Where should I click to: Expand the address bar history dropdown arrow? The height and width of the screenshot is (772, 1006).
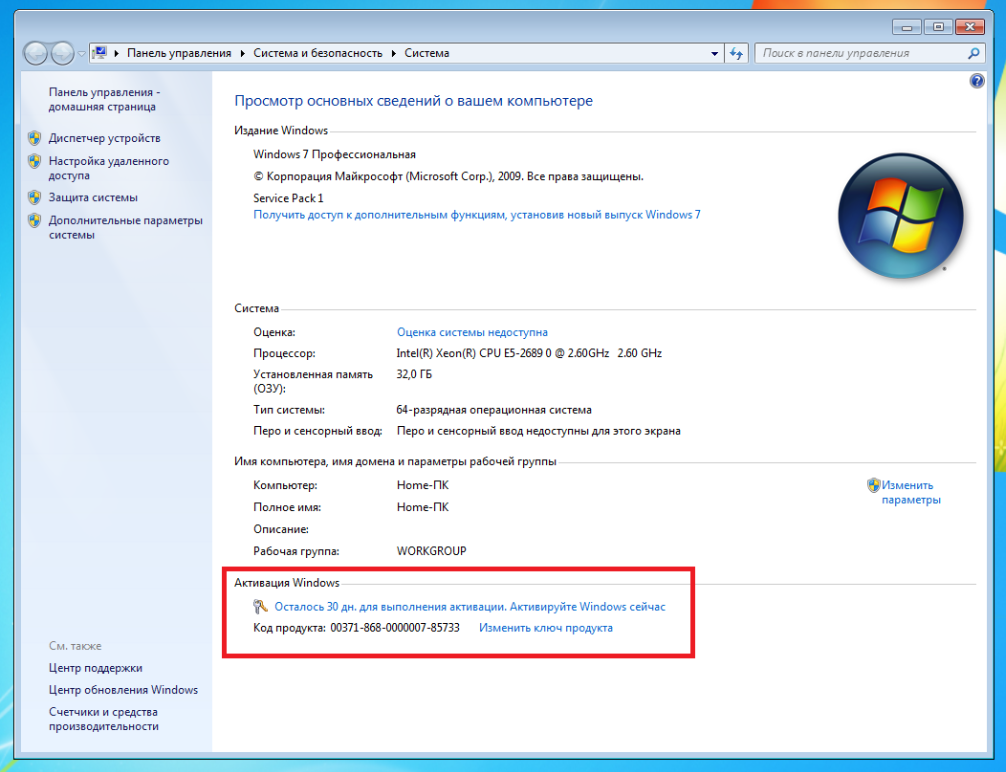click(x=714, y=53)
